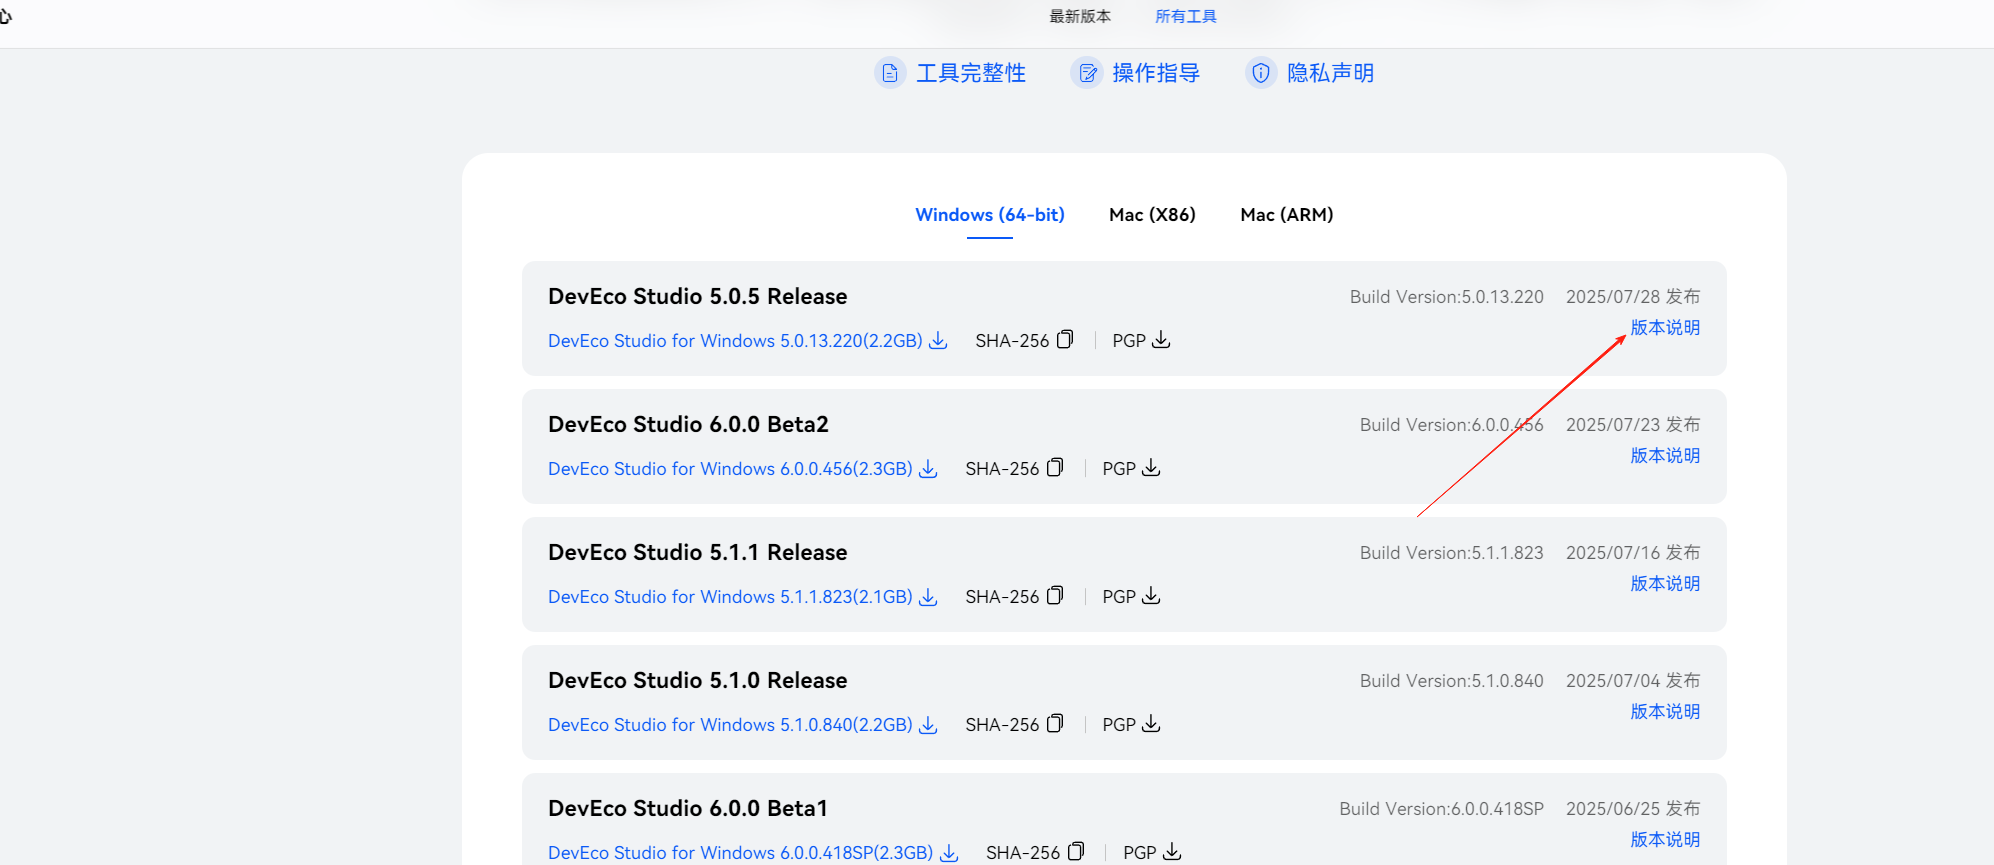Open the 隐私声明 link

coord(1331,73)
